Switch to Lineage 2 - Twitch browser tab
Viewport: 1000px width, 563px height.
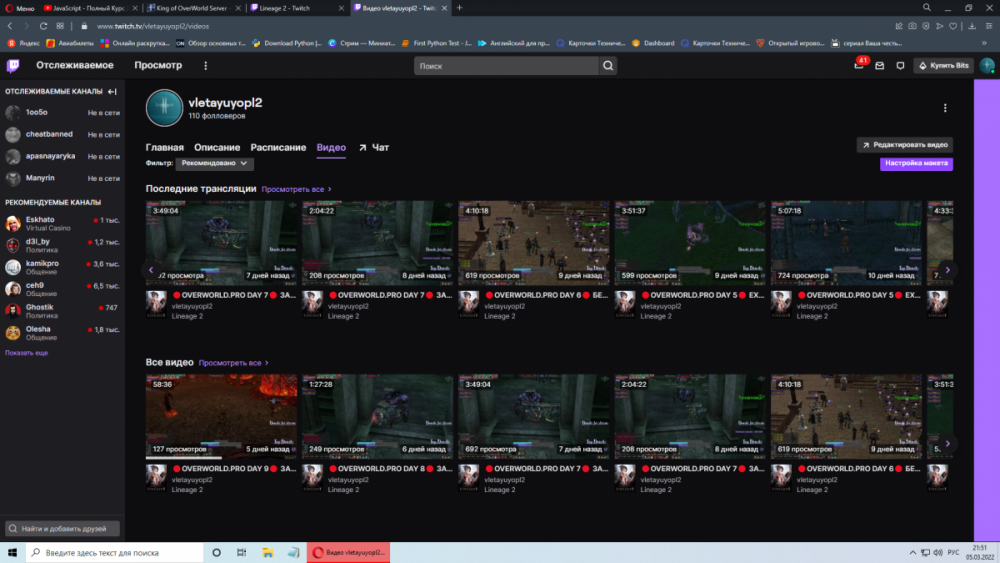tap(297, 8)
